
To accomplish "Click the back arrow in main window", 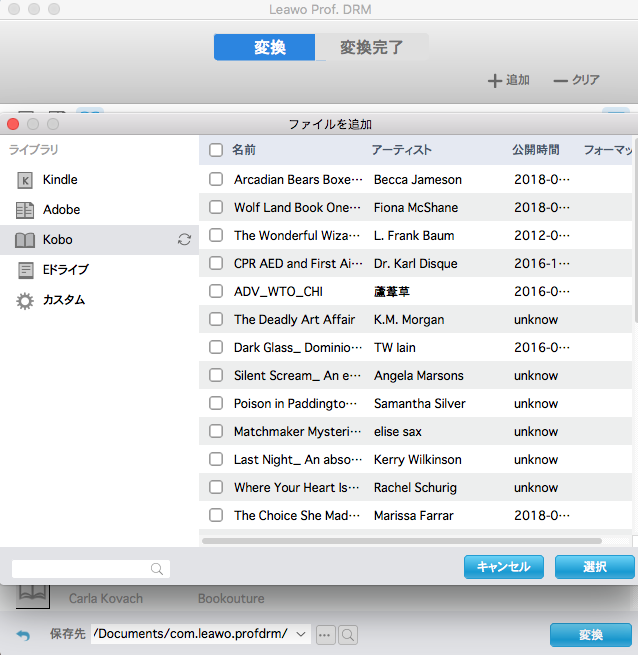I will (23, 635).
